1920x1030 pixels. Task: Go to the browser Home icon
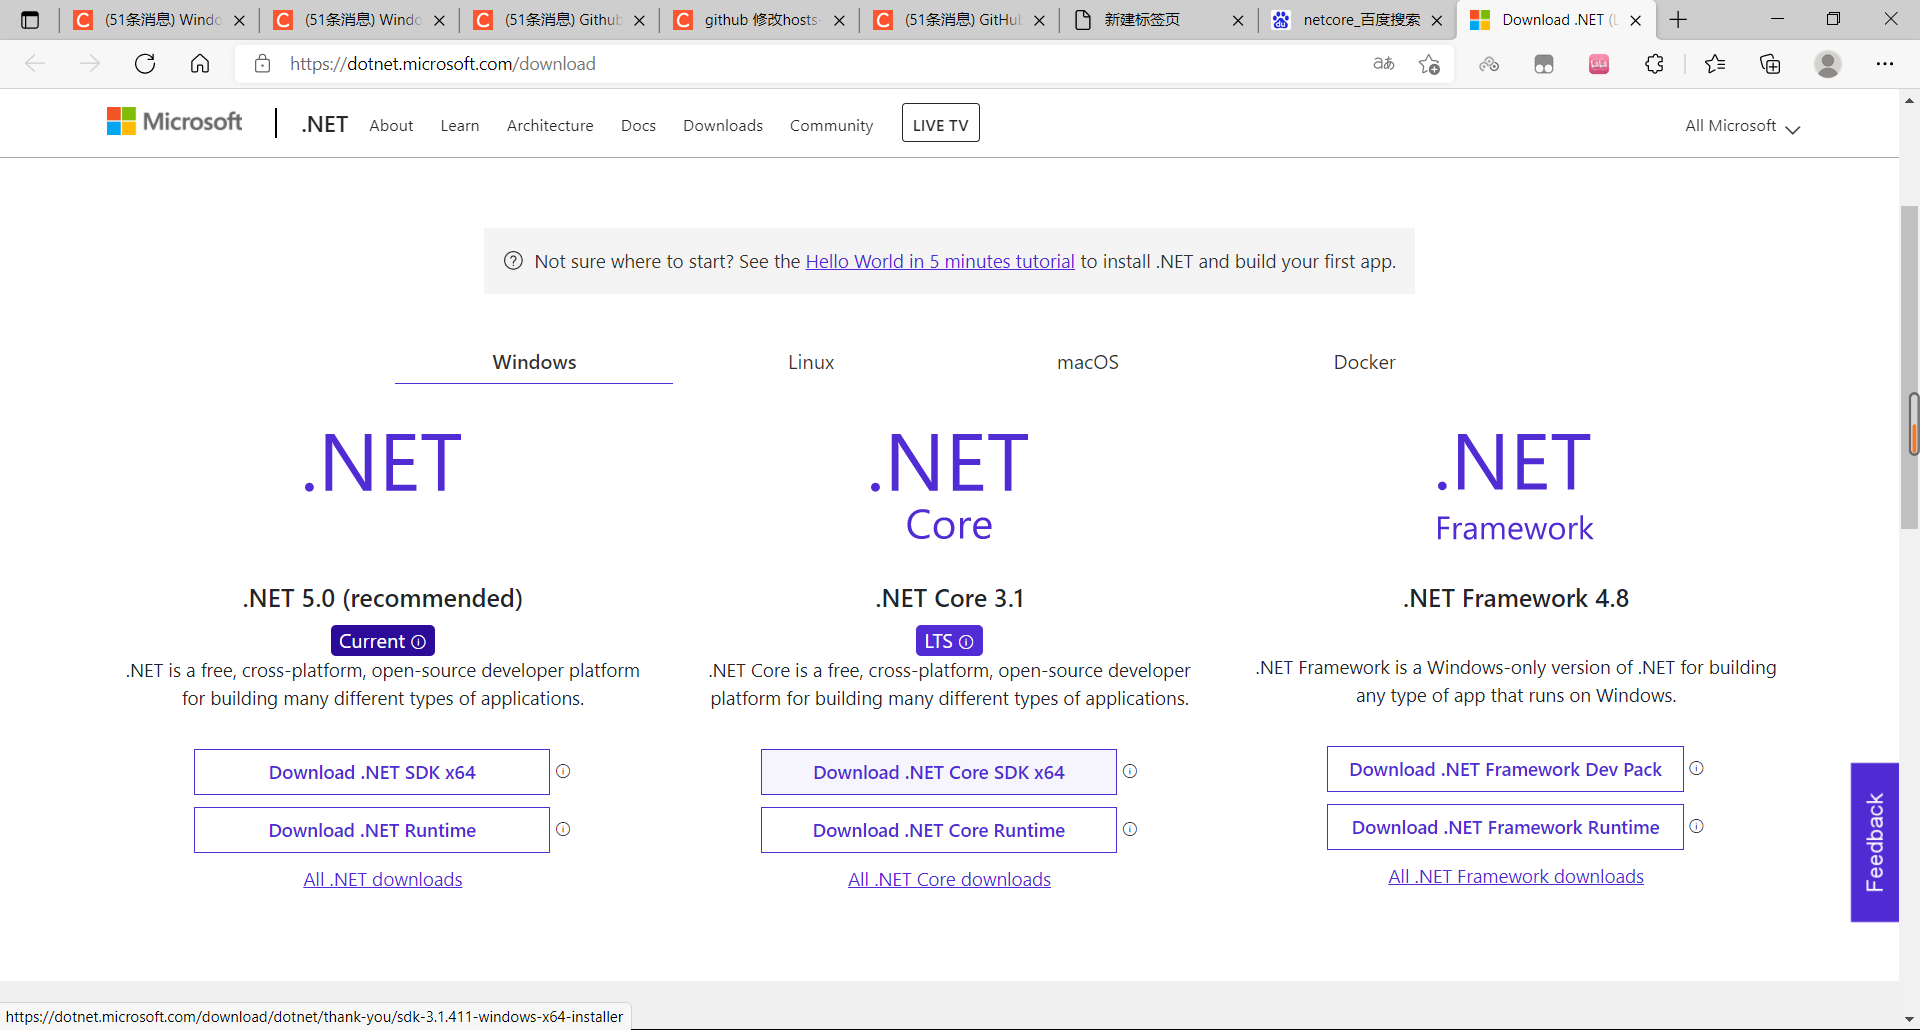(x=200, y=64)
